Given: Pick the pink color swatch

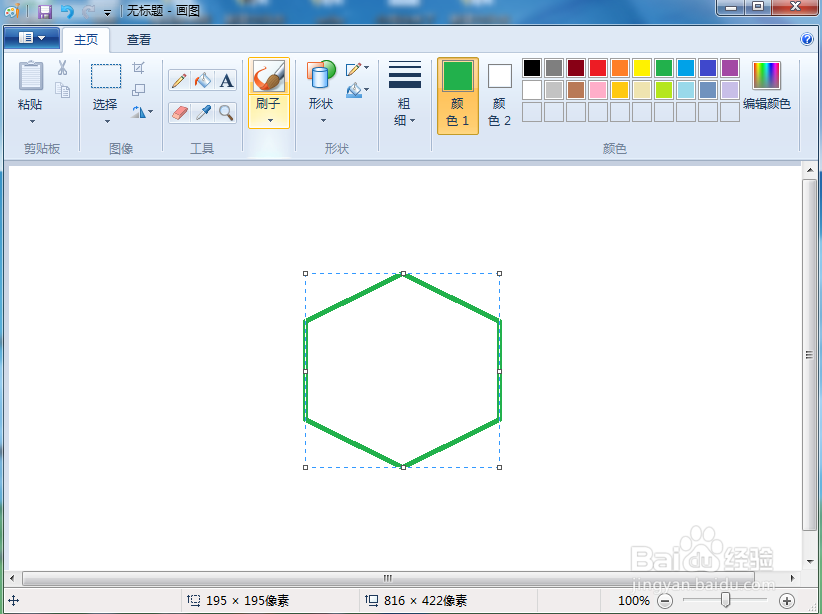Looking at the screenshot, I should point(598,90).
